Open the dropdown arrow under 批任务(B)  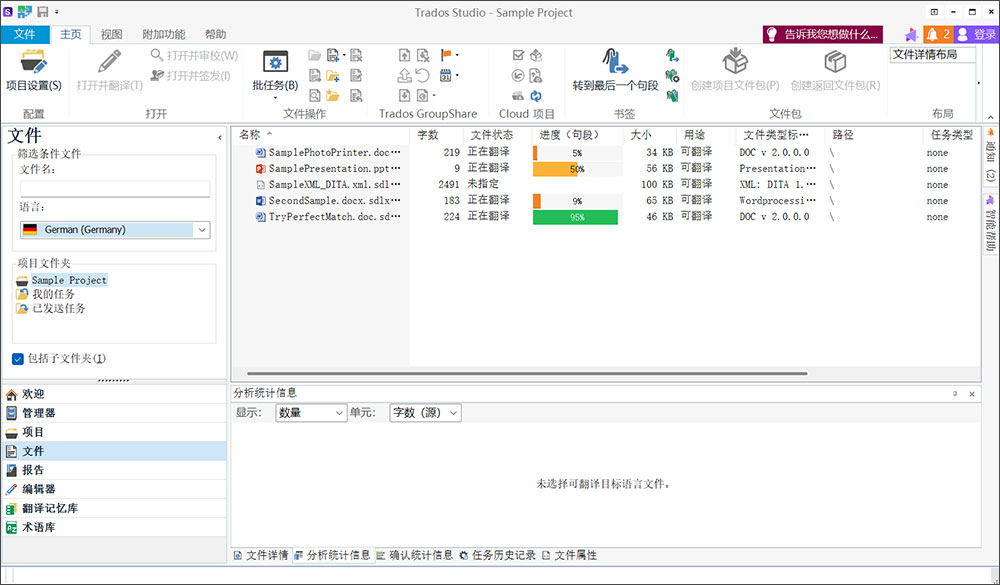tap(275, 98)
